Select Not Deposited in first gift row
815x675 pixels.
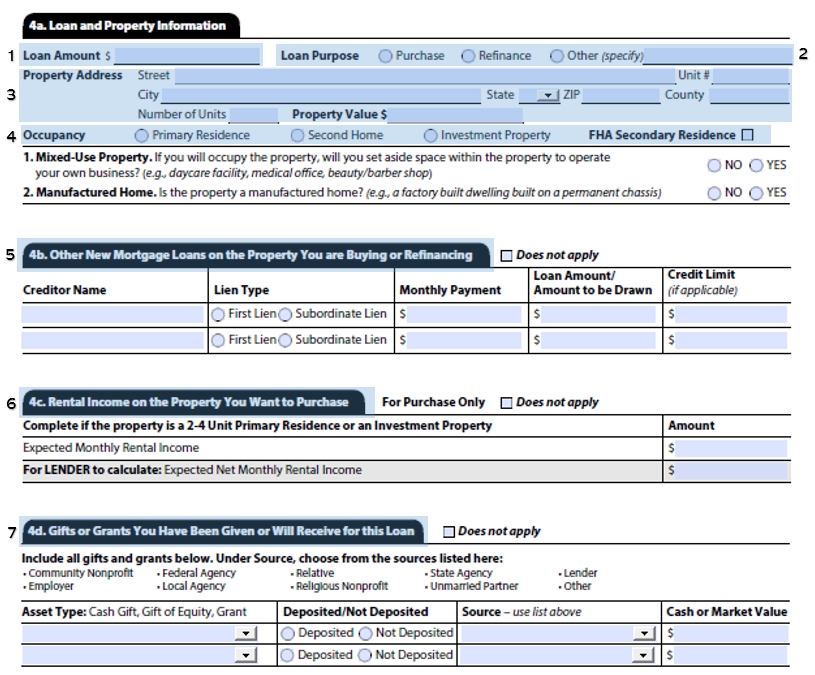click(366, 633)
